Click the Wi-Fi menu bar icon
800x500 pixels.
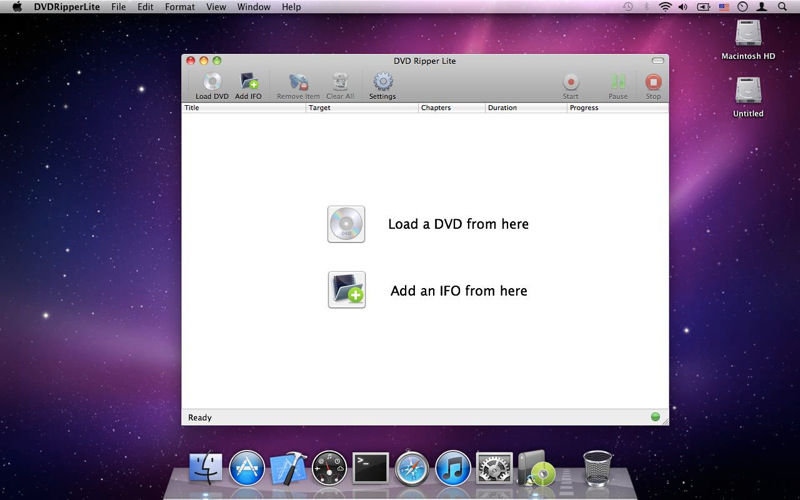coord(665,7)
